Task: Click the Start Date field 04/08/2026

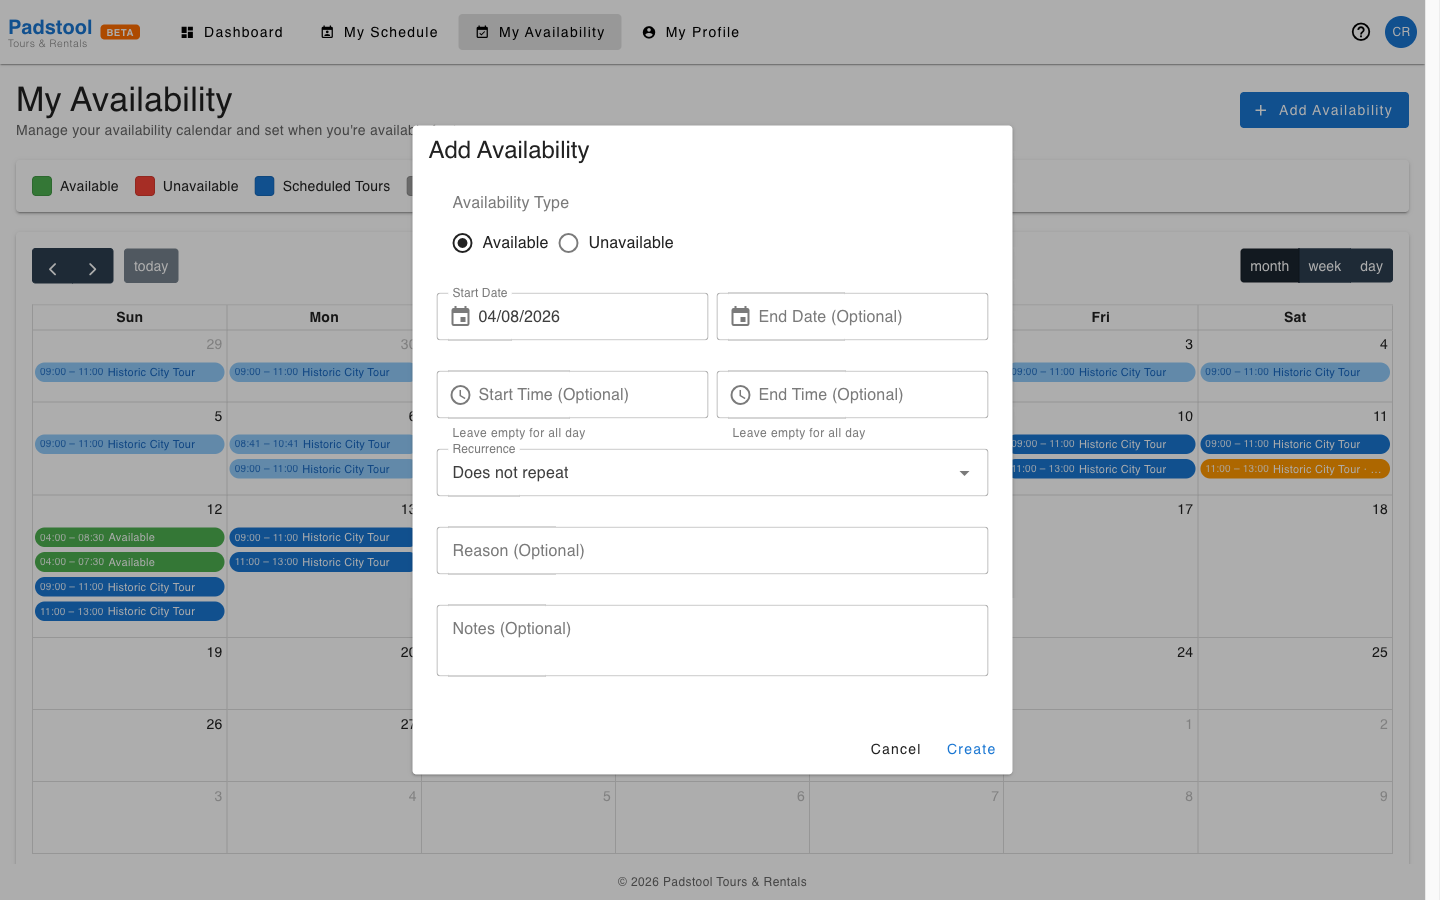Action: pos(572,317)
